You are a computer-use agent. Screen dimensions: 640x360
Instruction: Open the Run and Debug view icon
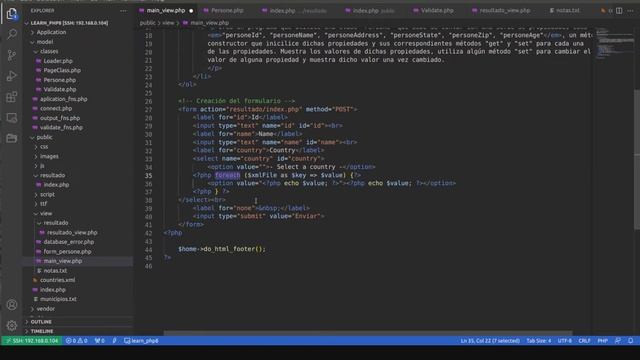12,76
